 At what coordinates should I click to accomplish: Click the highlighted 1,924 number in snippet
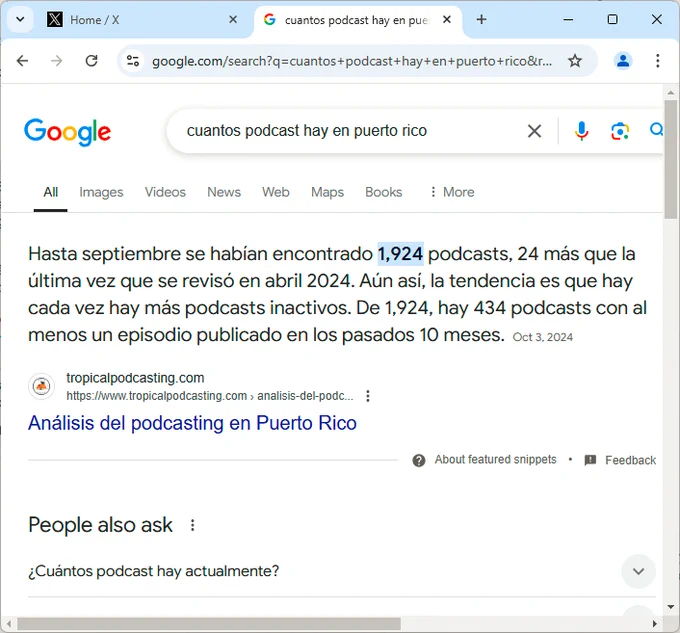[400, 254]
